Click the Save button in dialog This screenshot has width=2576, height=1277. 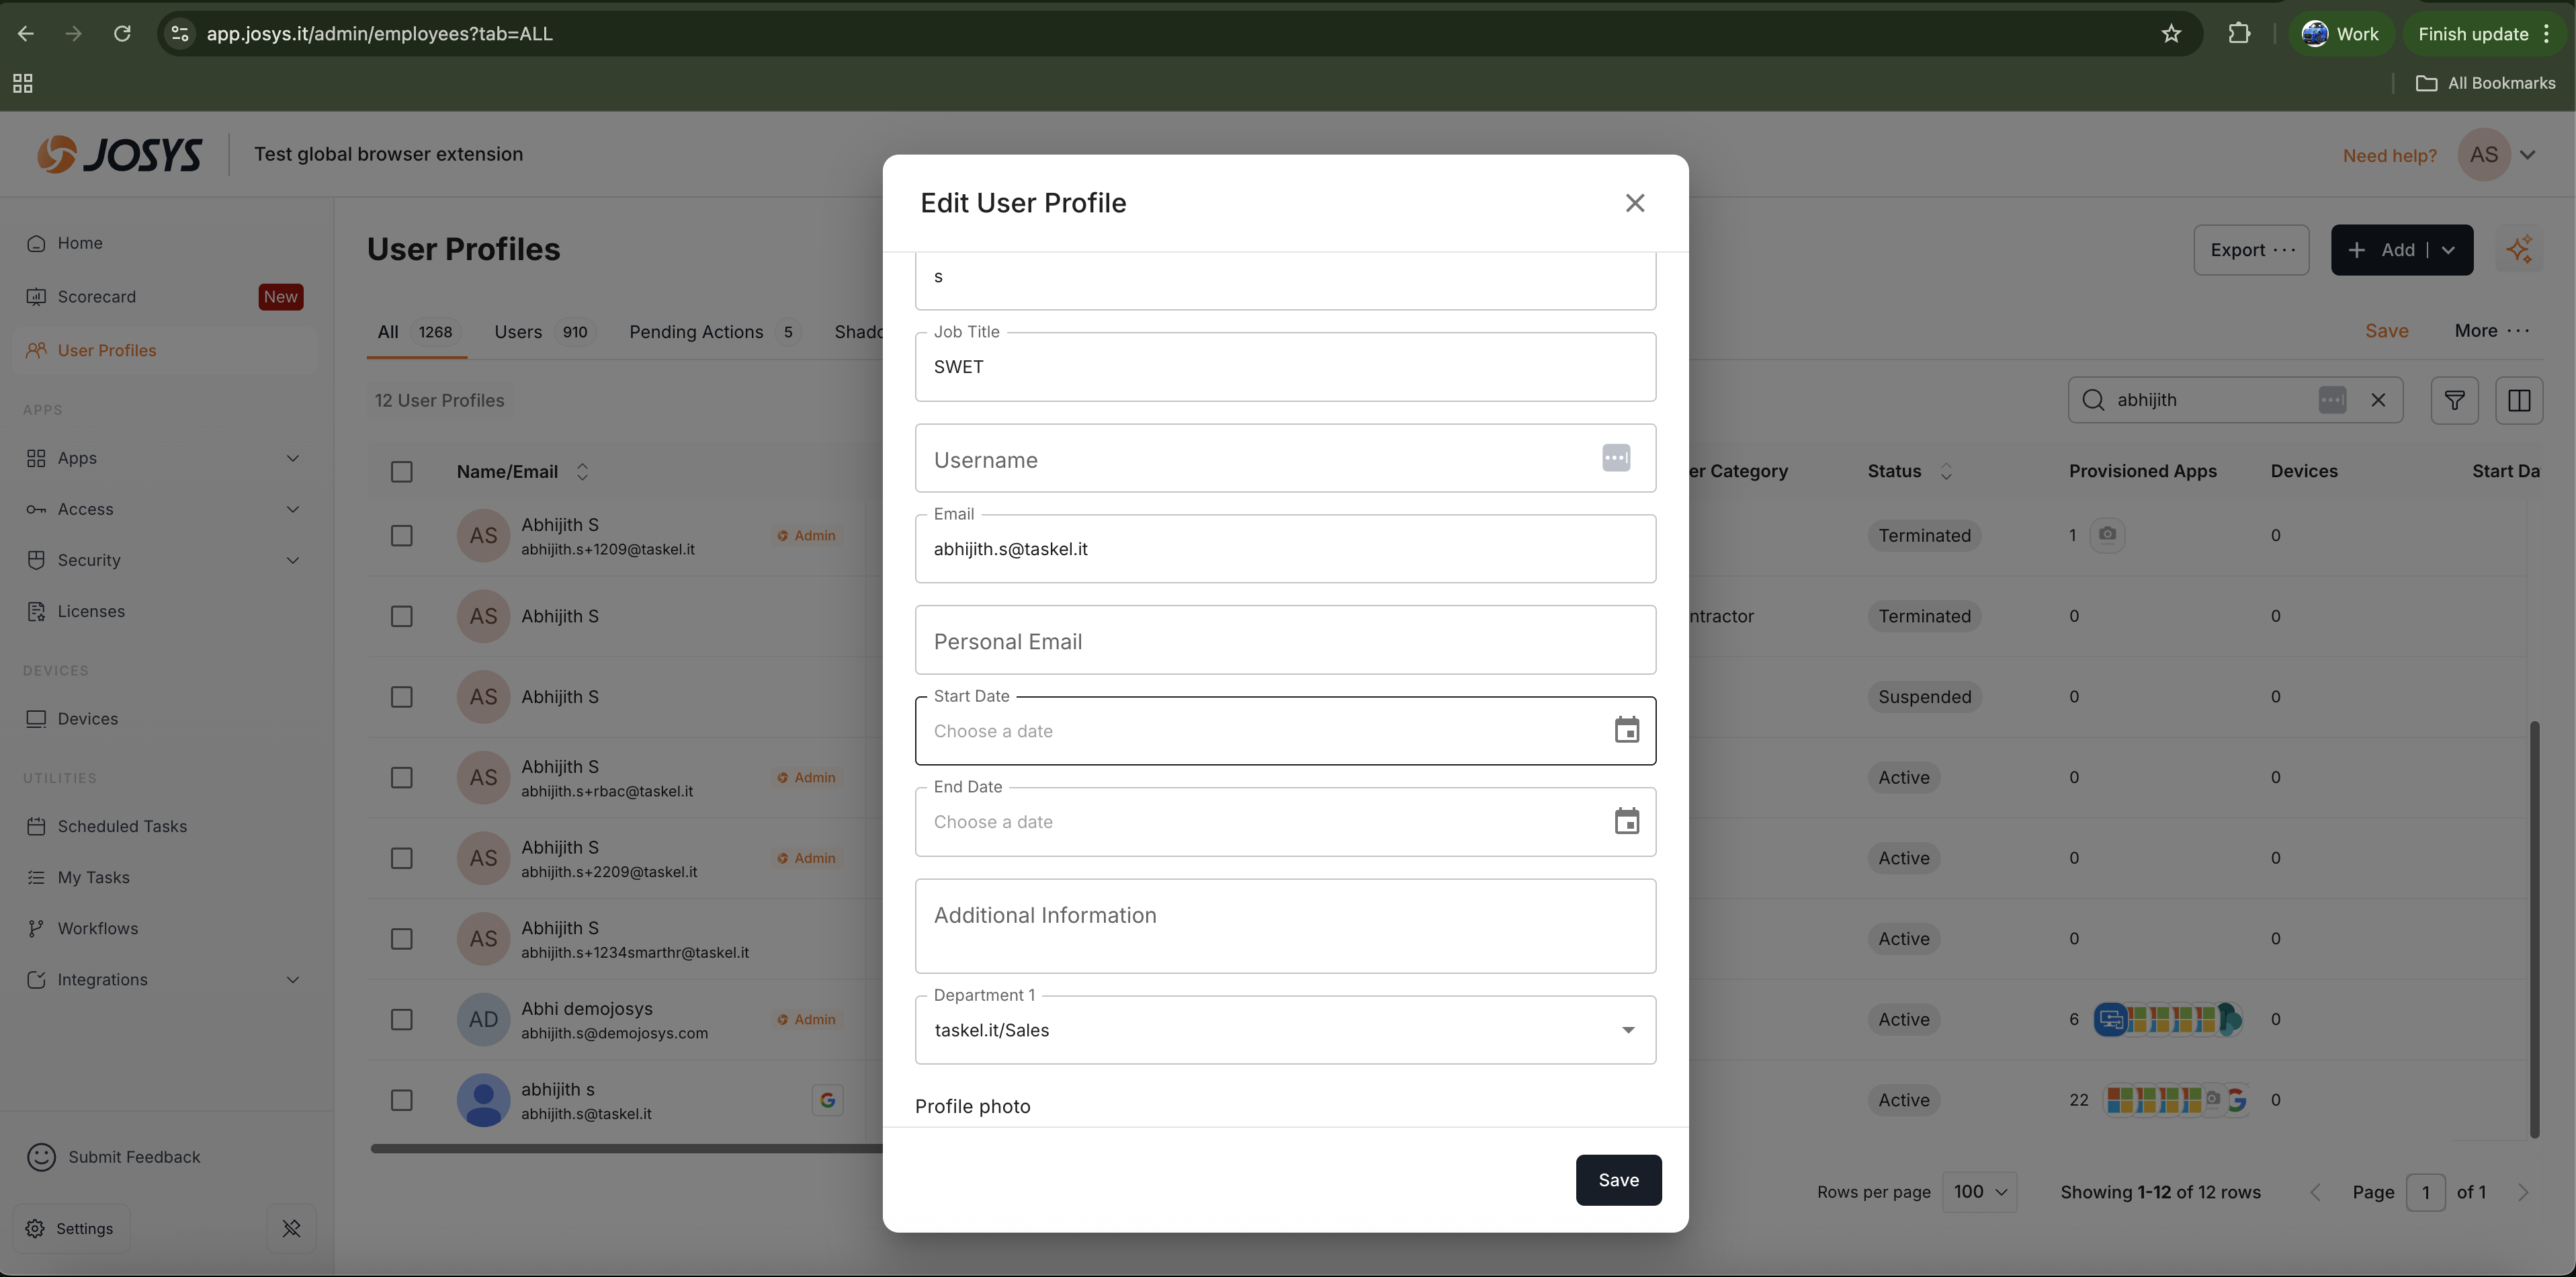pyautogui.click(x=1618, y=1180)
